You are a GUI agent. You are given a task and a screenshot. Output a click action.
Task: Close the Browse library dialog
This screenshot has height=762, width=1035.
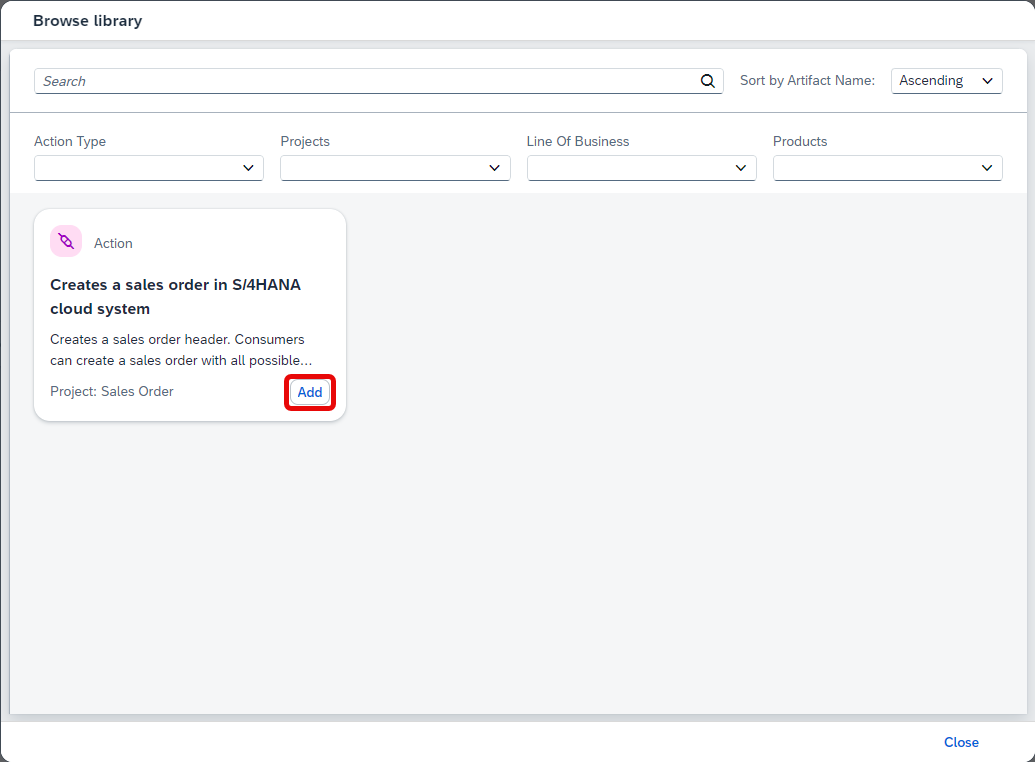(x=961, y=742)
